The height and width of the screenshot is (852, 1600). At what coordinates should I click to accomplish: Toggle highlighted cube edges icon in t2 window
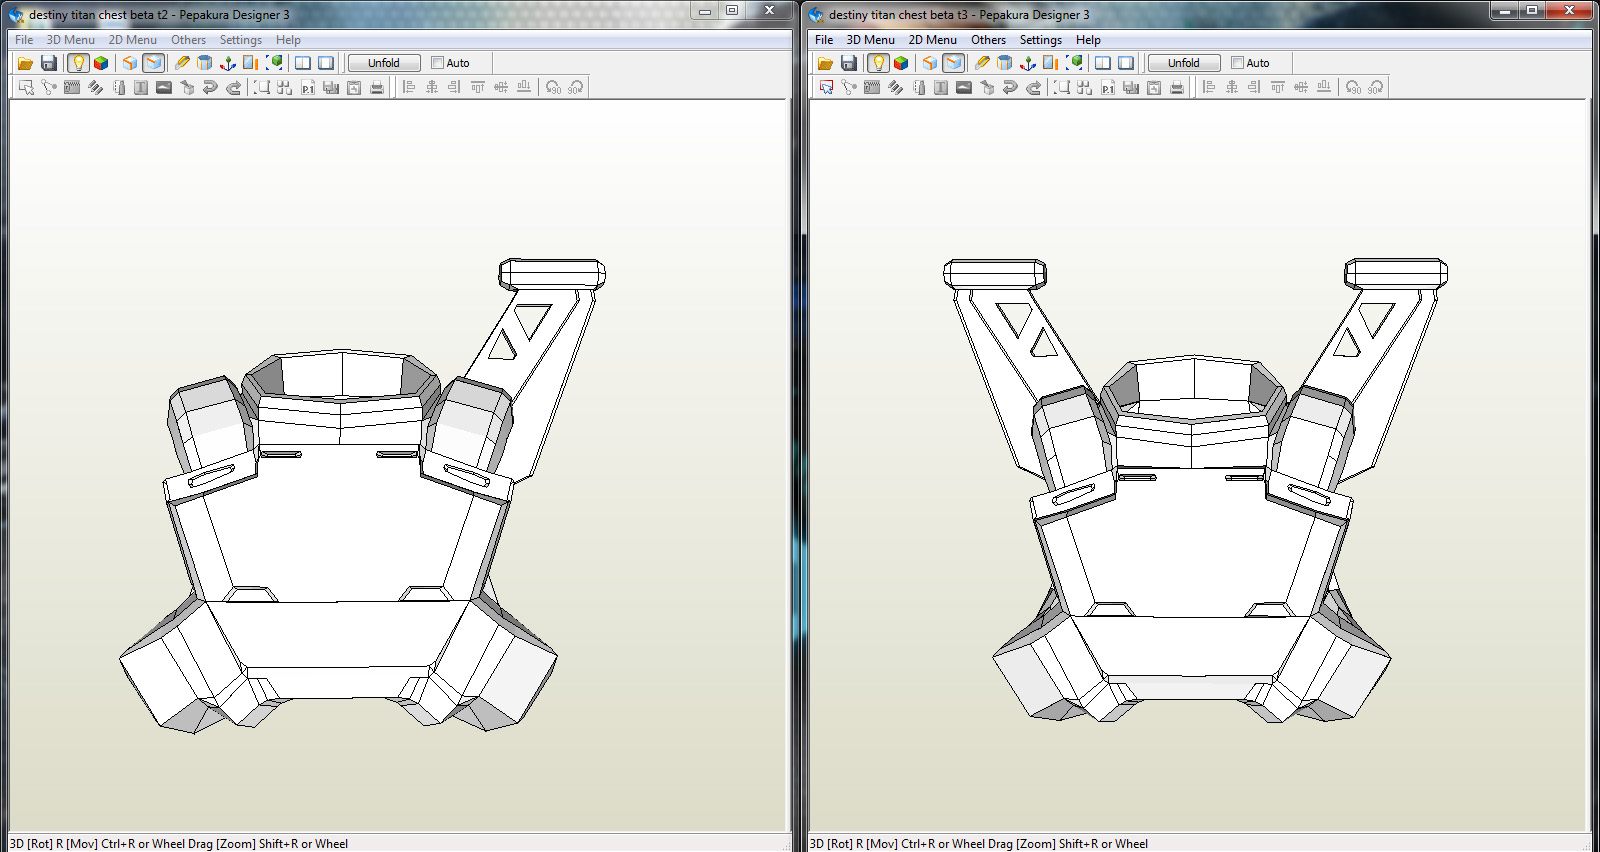(x=153, y=63)
